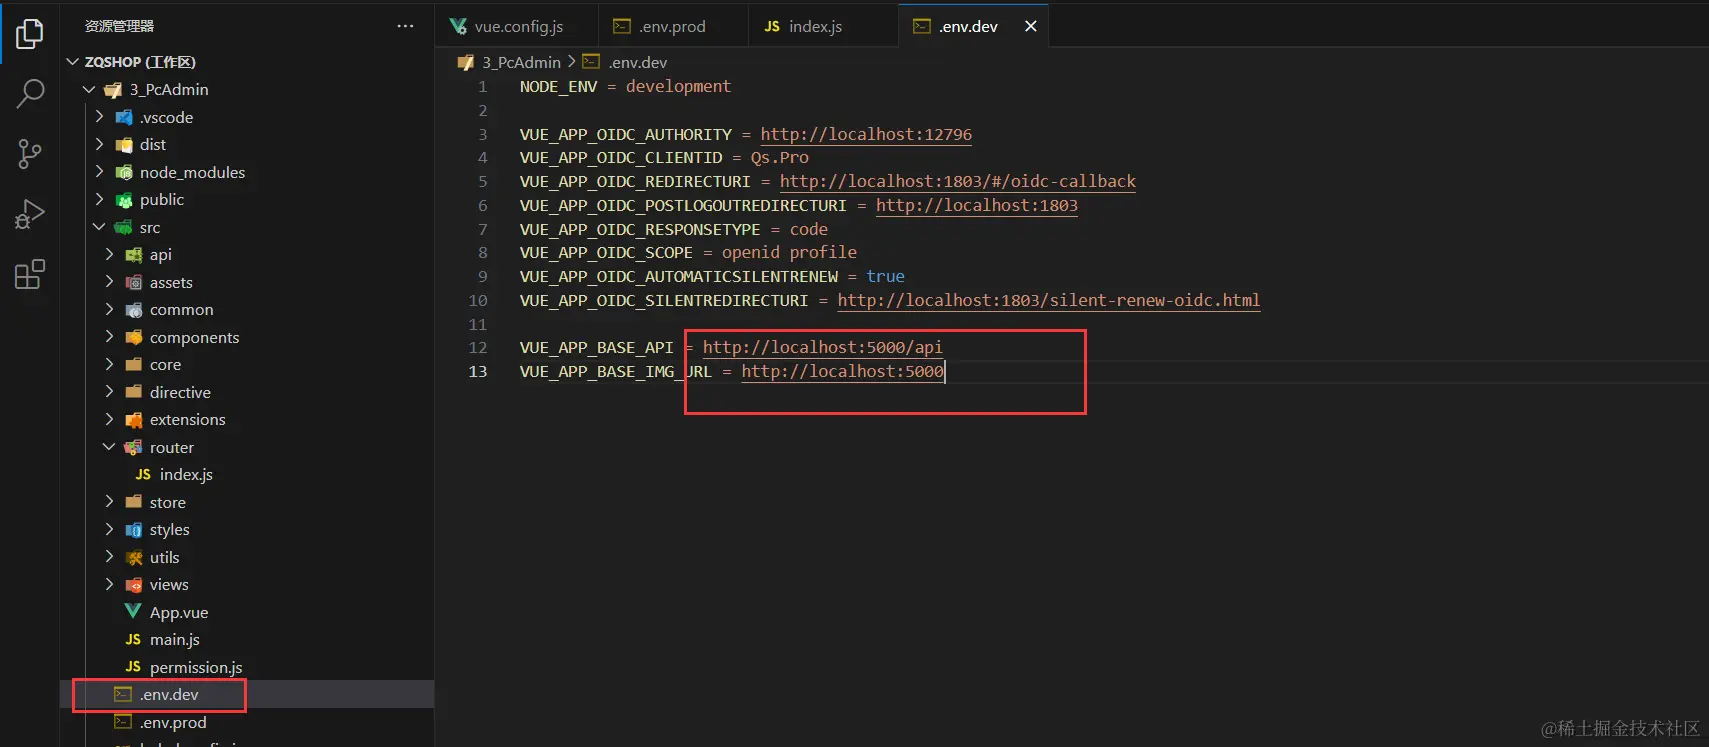Viewport: 1709px width, 747px height.
Task: Click the .vscode folder icon
Action: click(x=124, y=117)
